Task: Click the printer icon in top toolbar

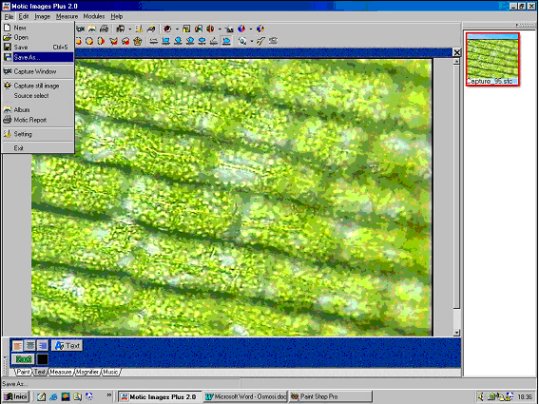Action: click(104, 29)
